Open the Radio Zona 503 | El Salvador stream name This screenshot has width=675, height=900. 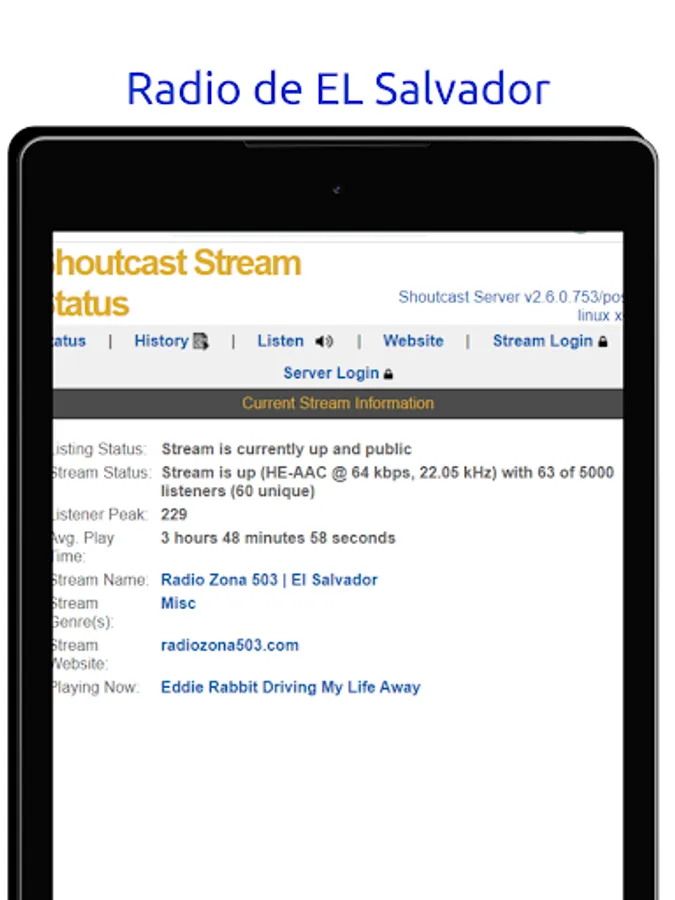[x=269, y=580]
